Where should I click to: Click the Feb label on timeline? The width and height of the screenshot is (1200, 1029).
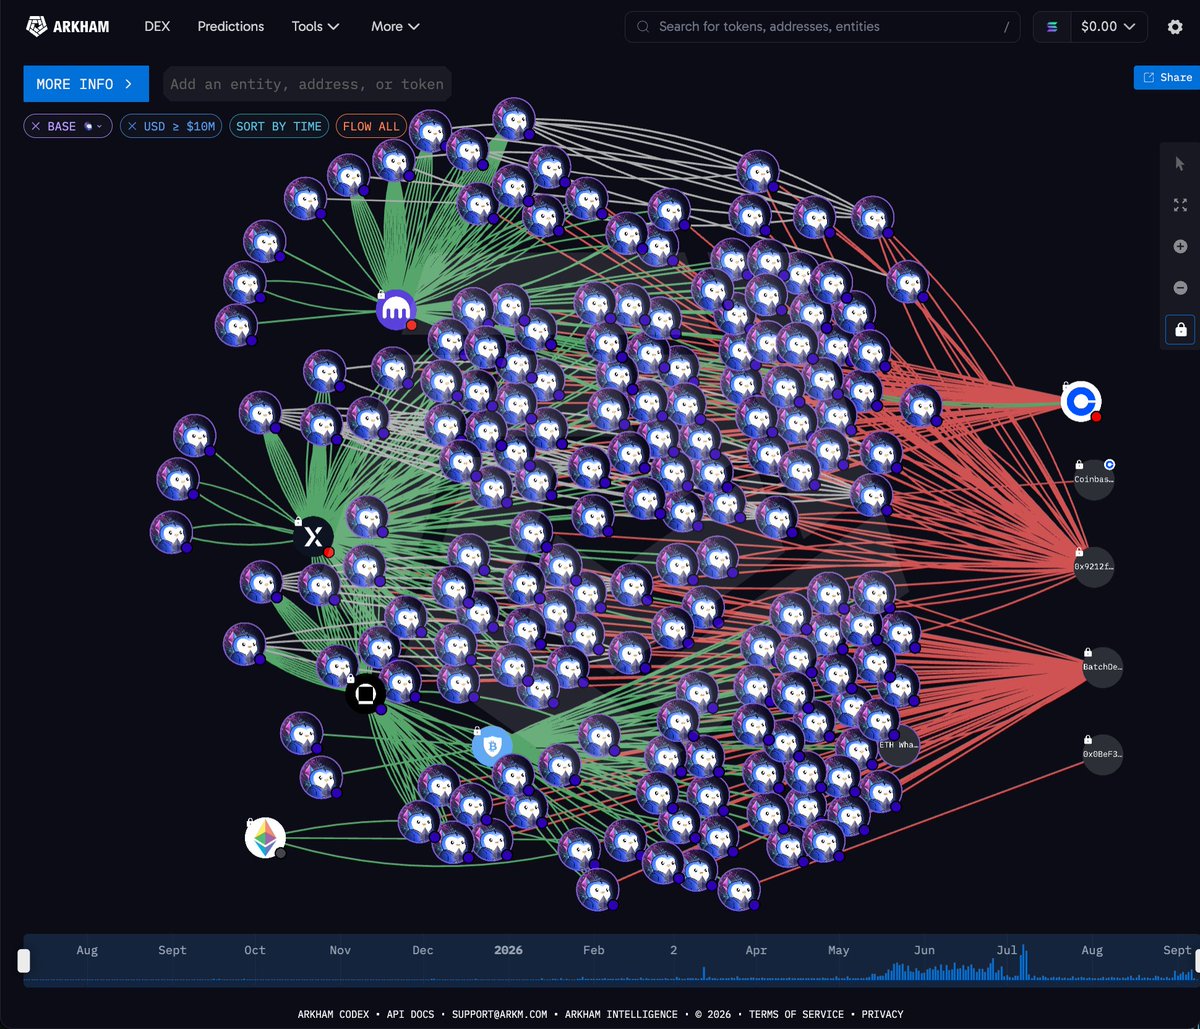pos(593,950)
